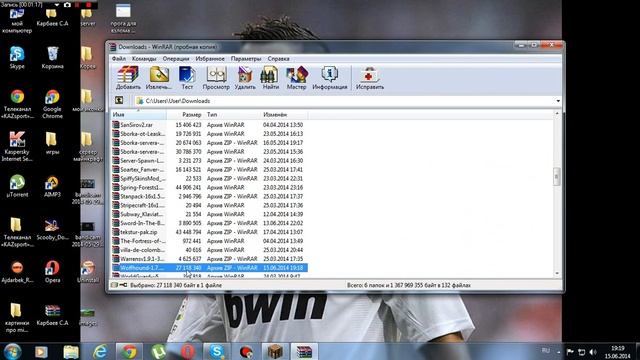640x360 pixels.
Task: Click the RU language indicator in tray
Action: pos(546,351)
